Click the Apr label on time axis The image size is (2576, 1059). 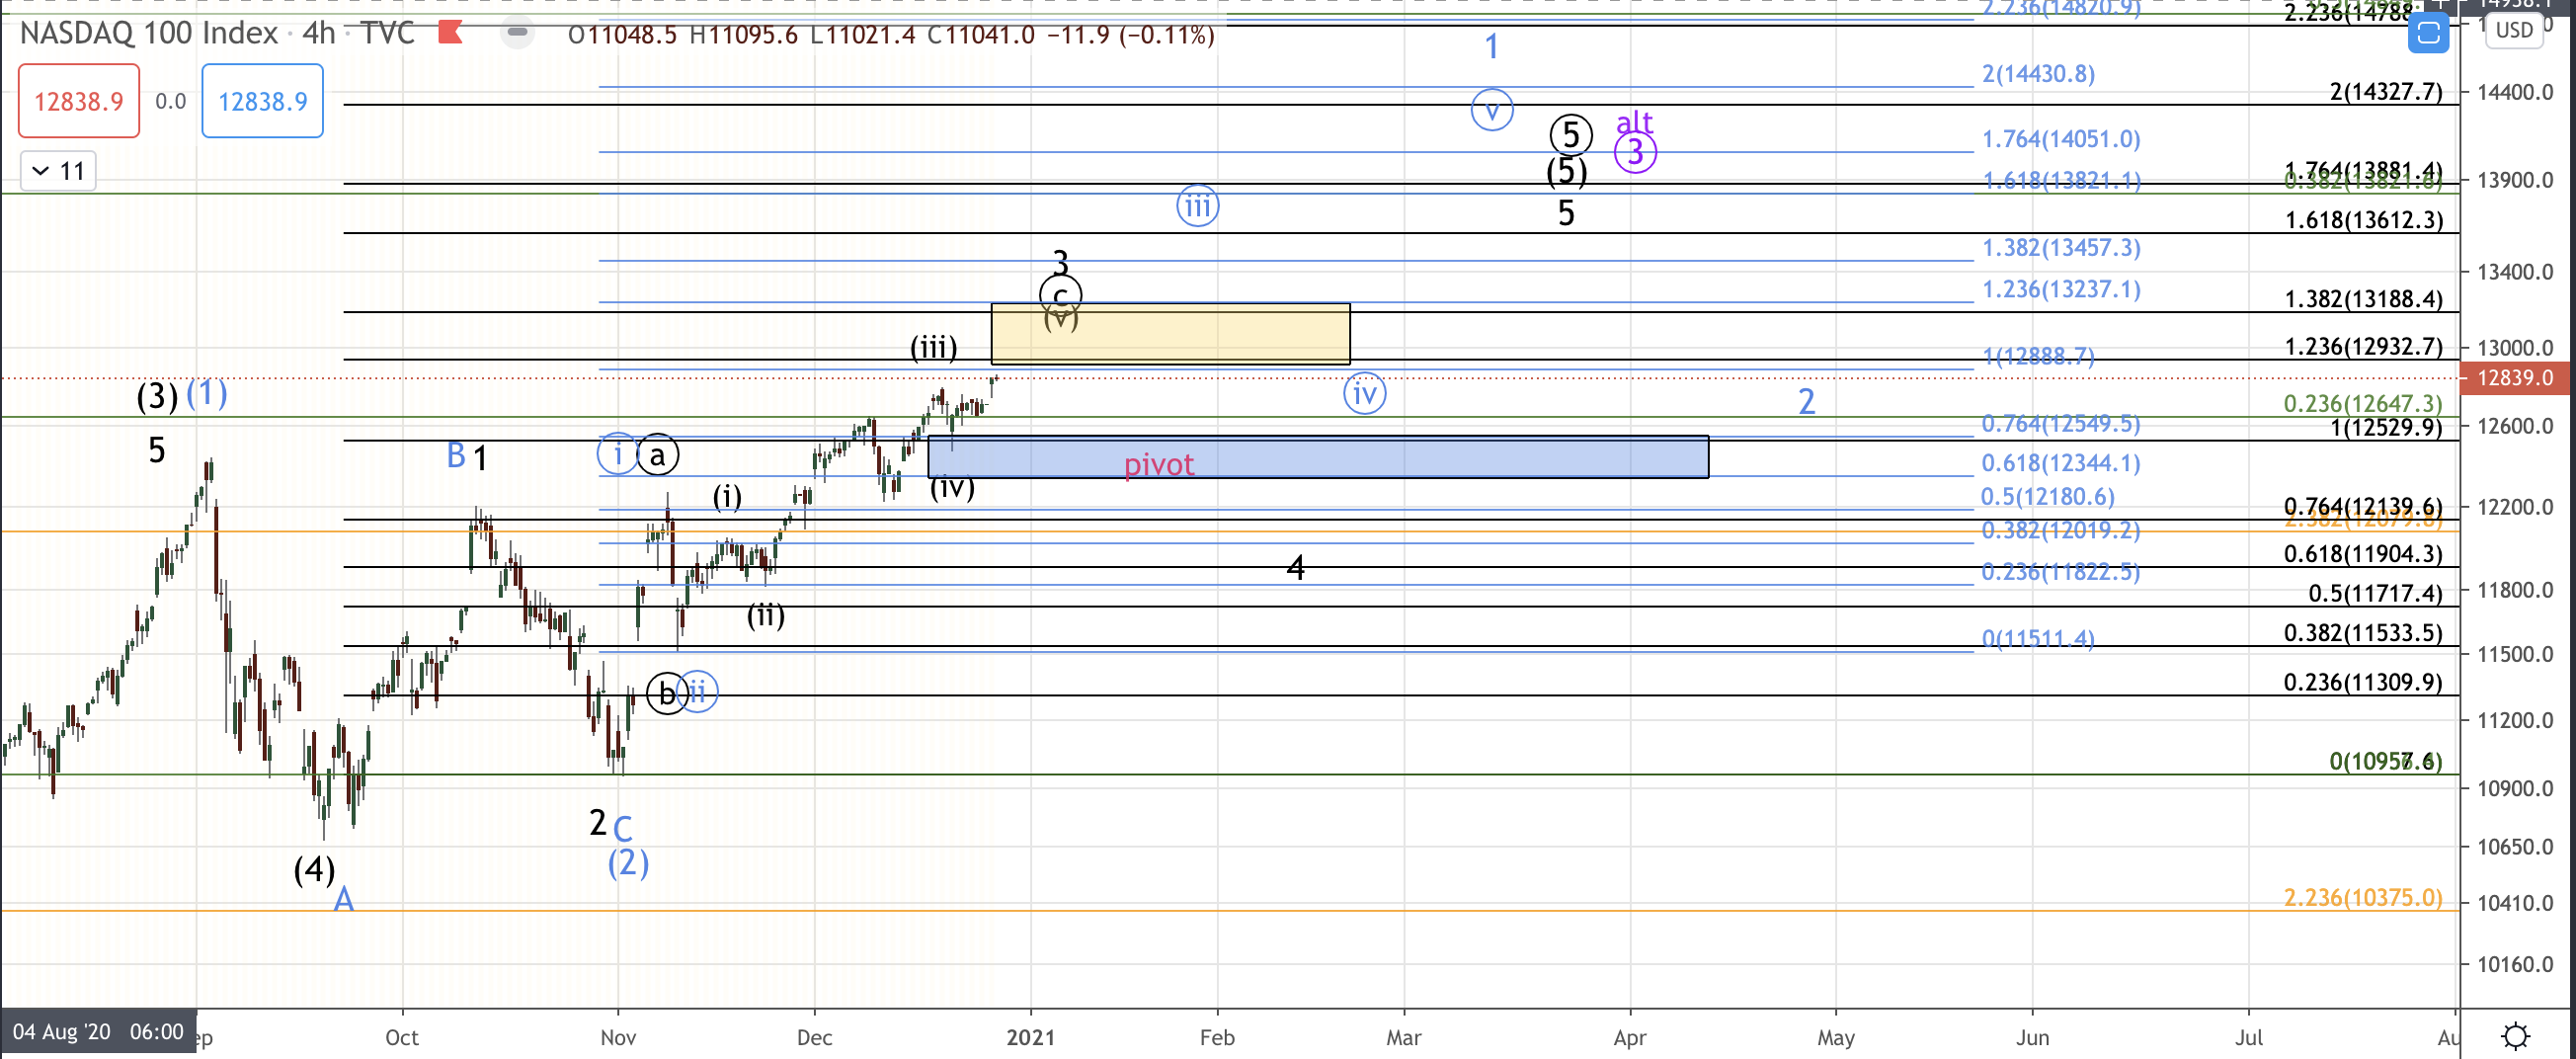[1629, 1038]
